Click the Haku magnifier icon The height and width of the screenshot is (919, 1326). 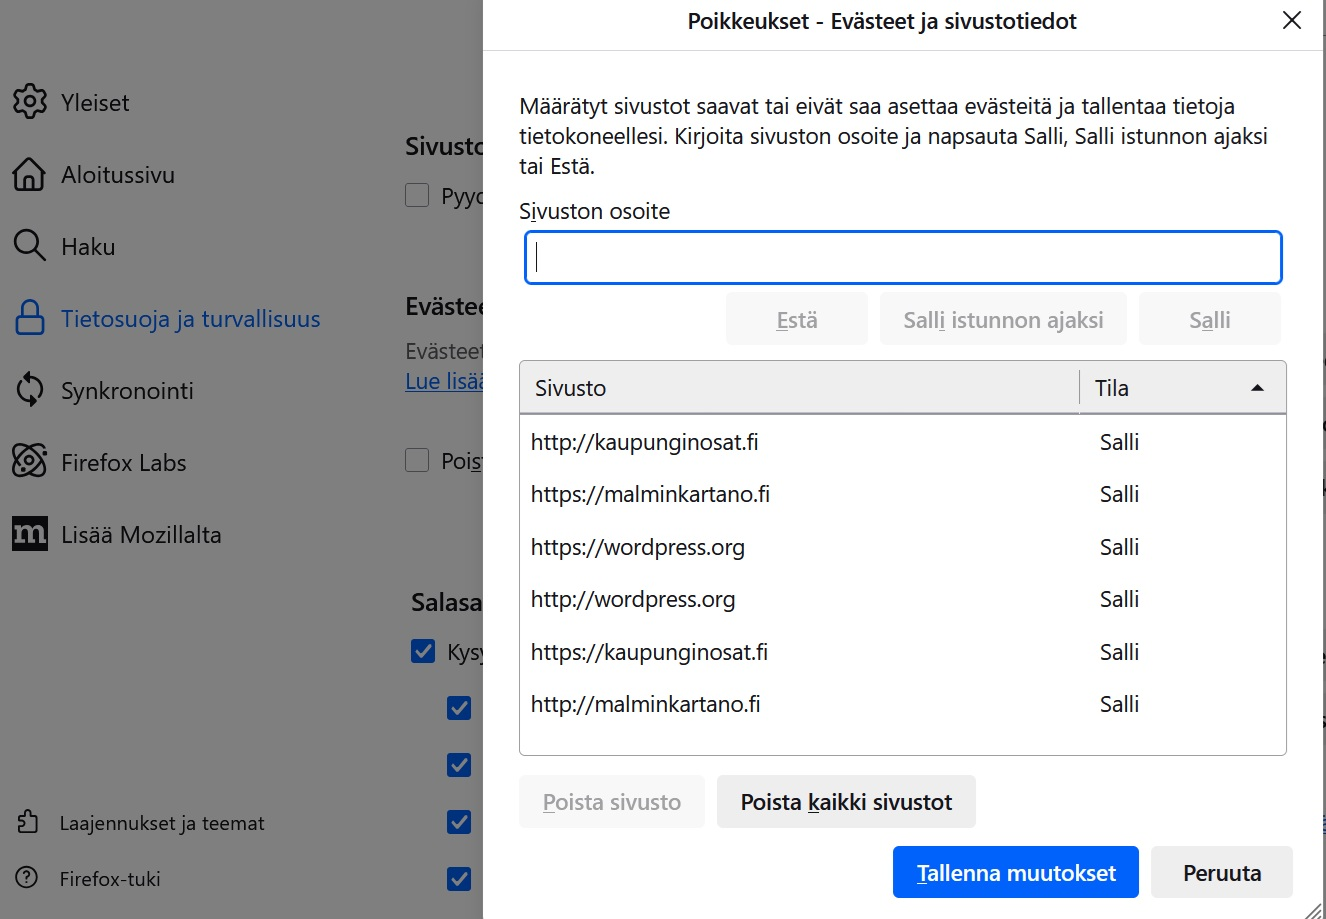click(x=30, y=246)
